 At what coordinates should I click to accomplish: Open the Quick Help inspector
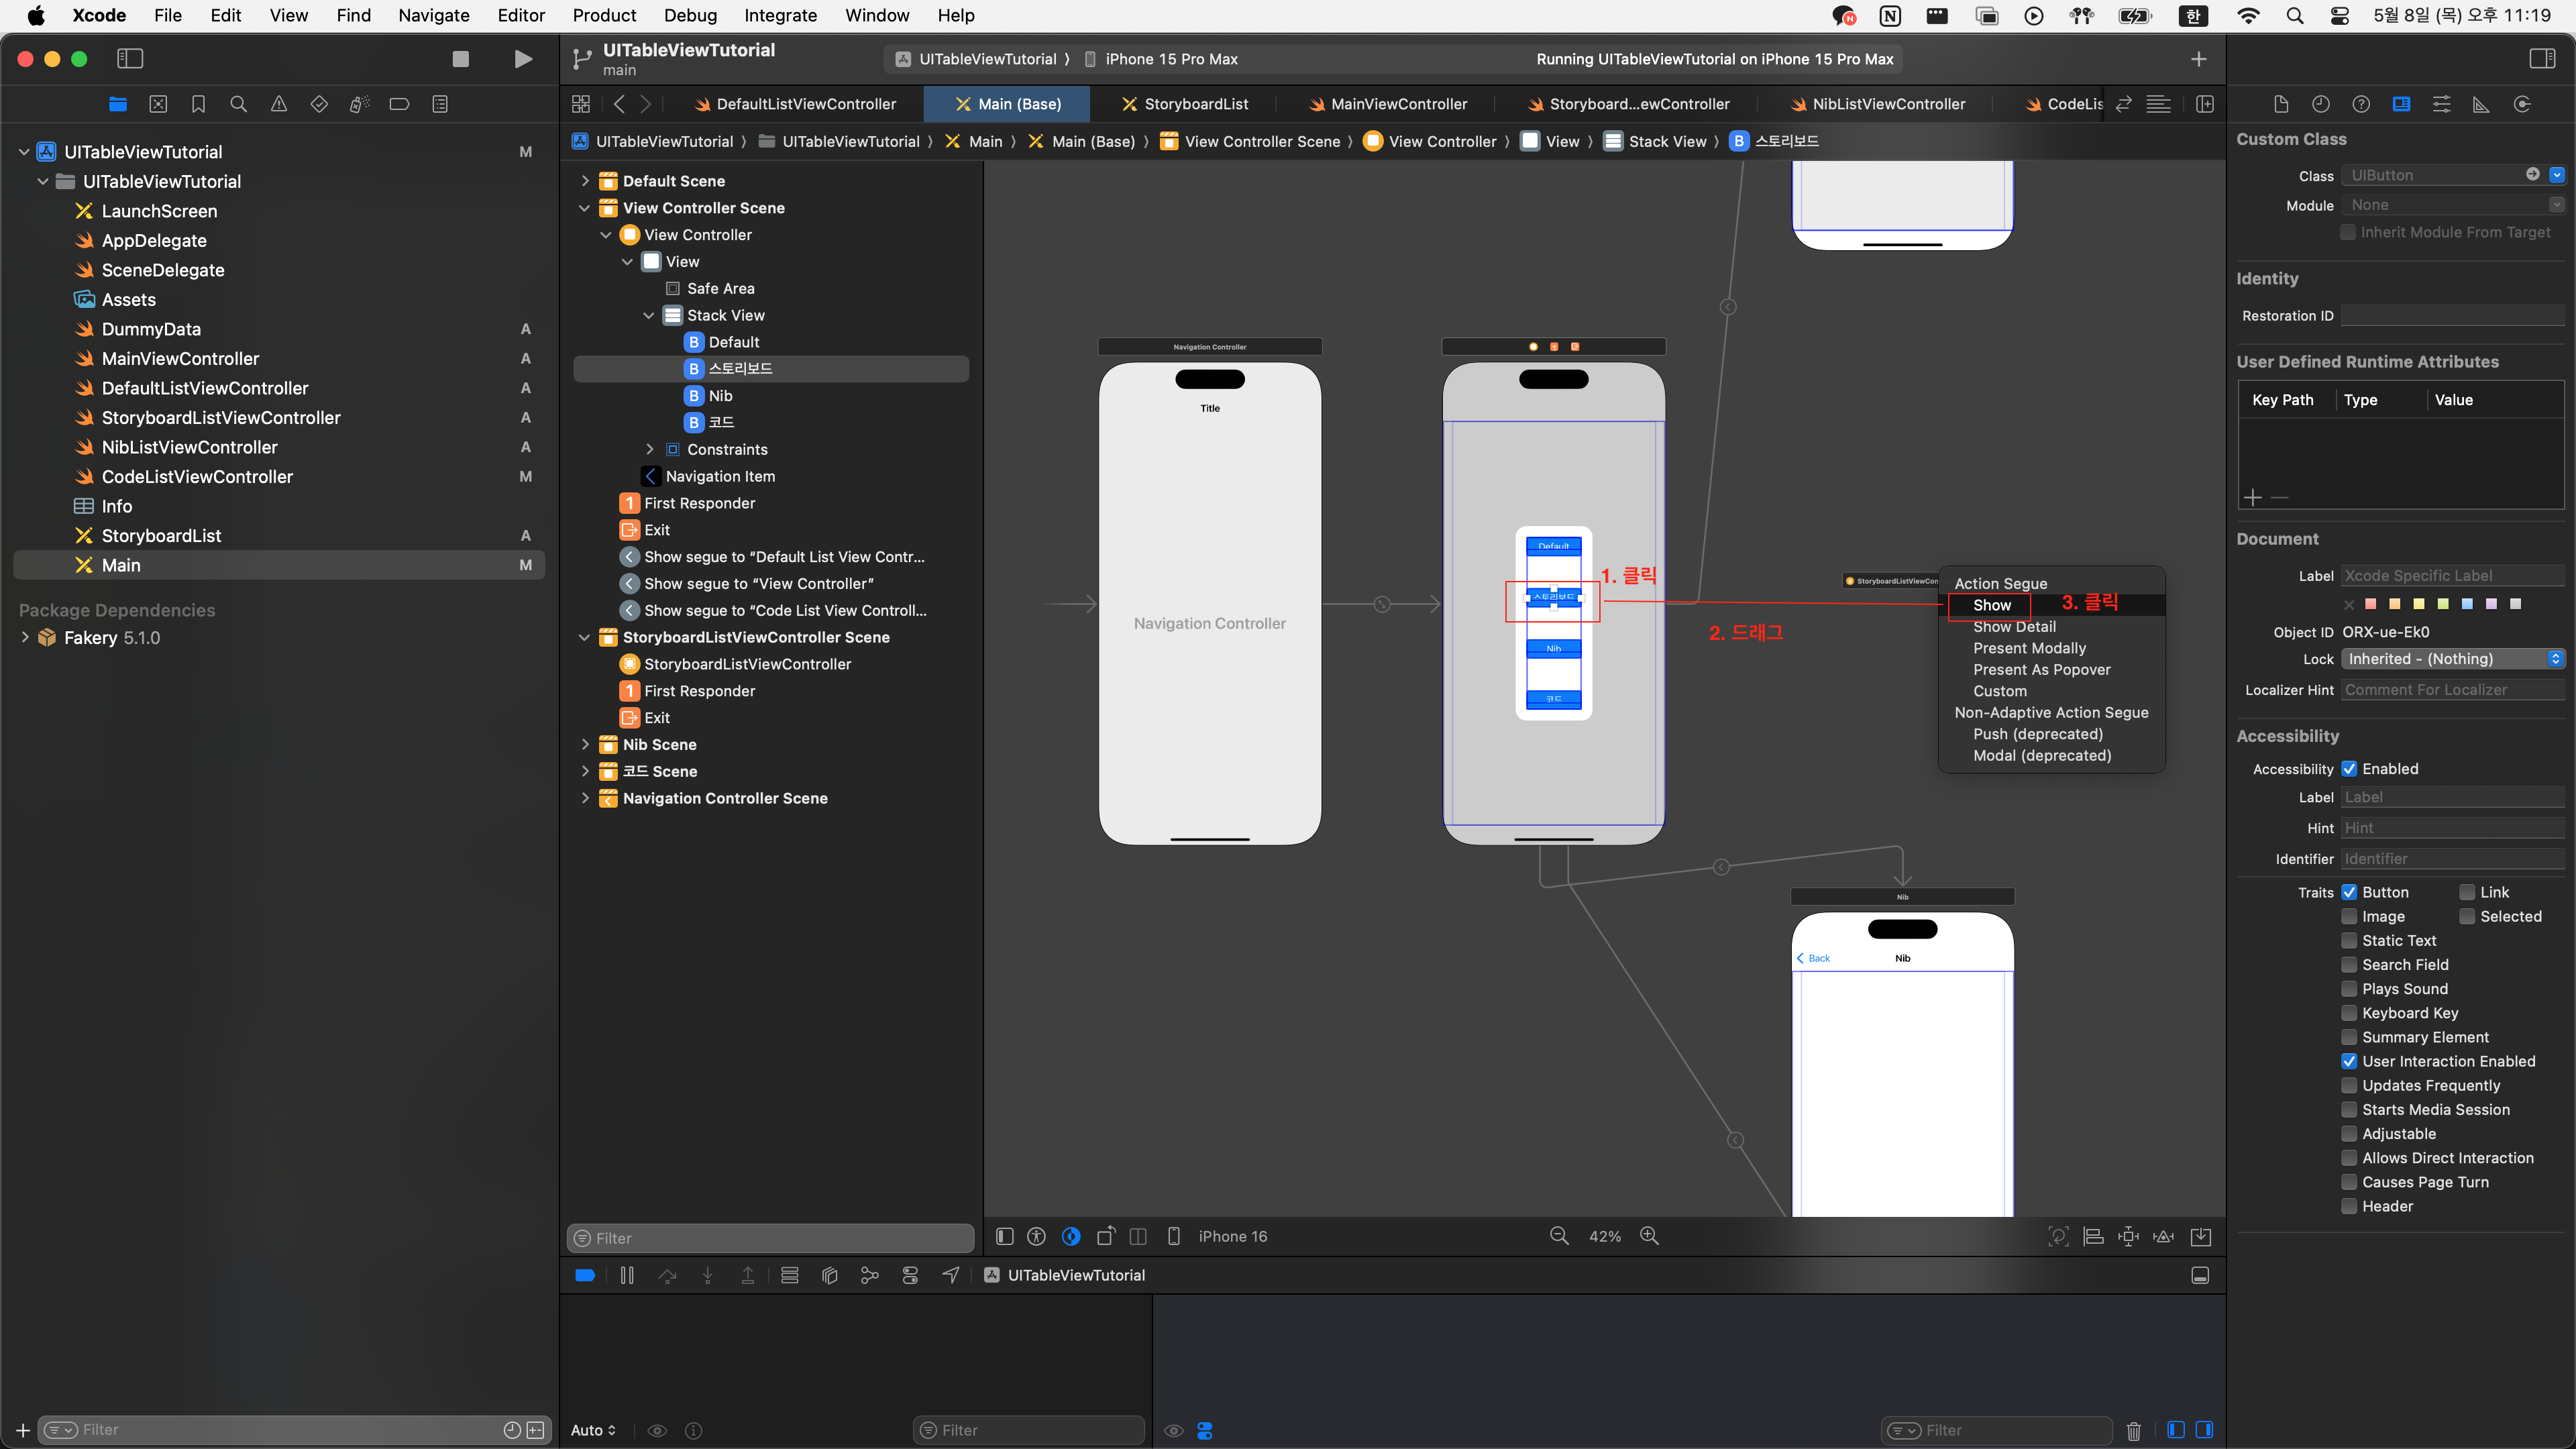[2361, 104]
